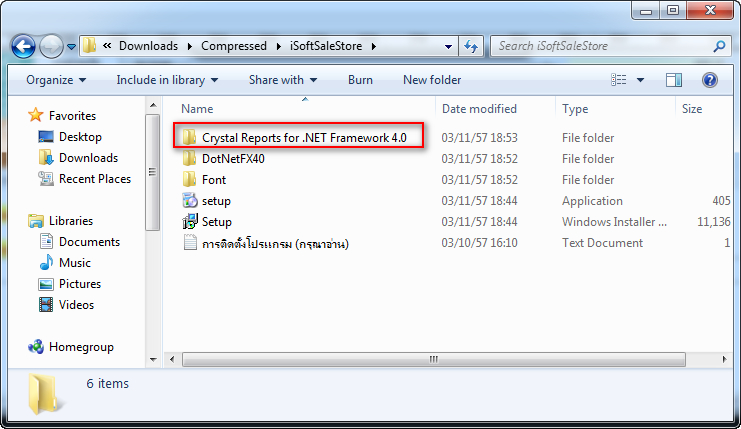Image resolution: width=741 pixels, height=429 pixels.
Task: Click the horizontal scrollbar thumb
Action: (433, 360)
